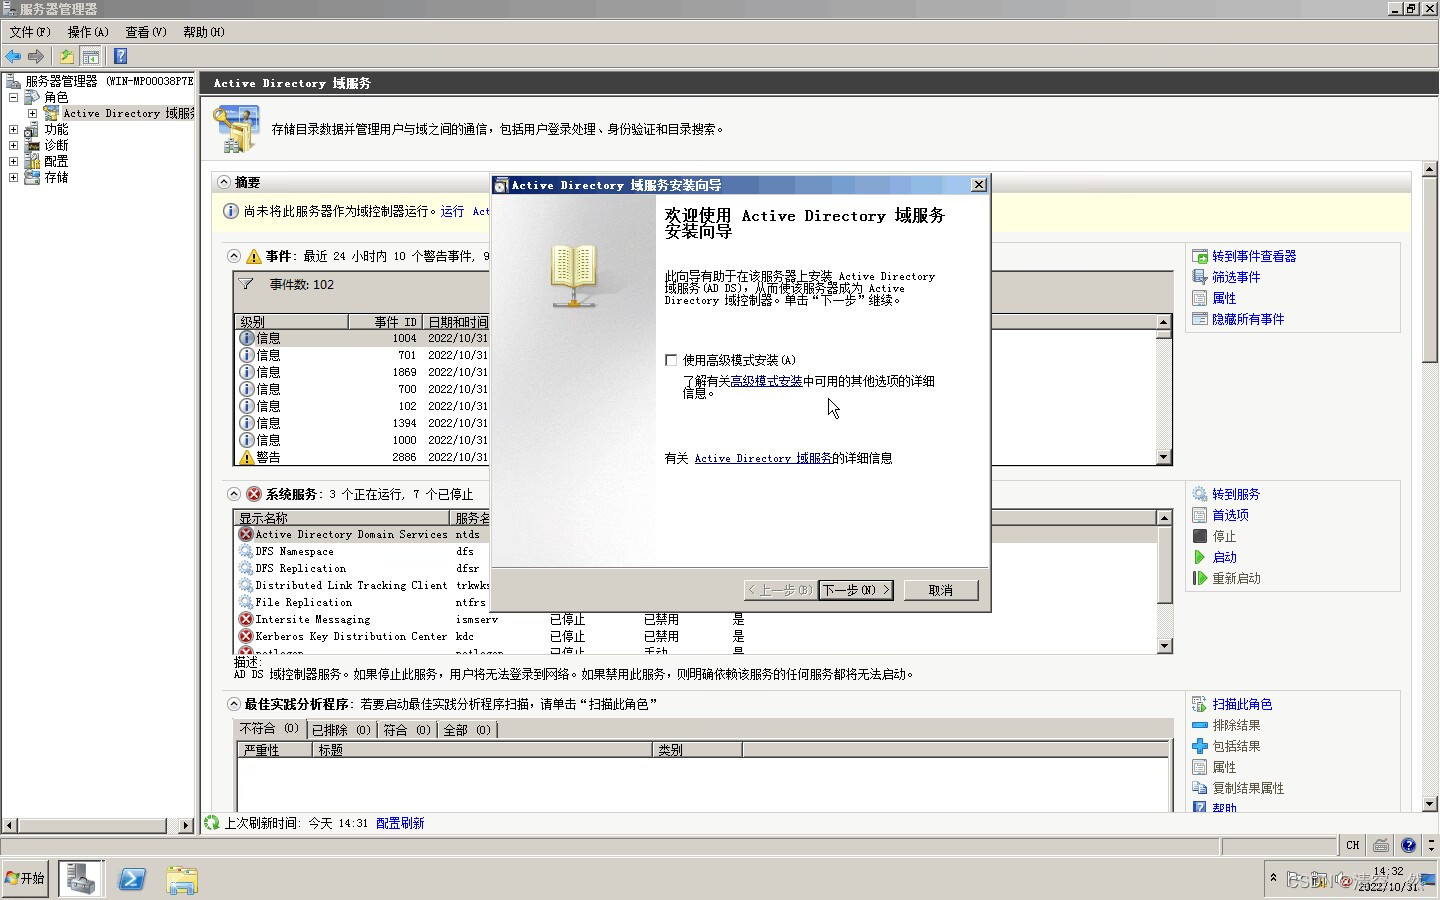Image resolution: width=1440 pixels, height=900 pixels.
Task: Click Next button in AD DS wizard
Action: [856, 590]
